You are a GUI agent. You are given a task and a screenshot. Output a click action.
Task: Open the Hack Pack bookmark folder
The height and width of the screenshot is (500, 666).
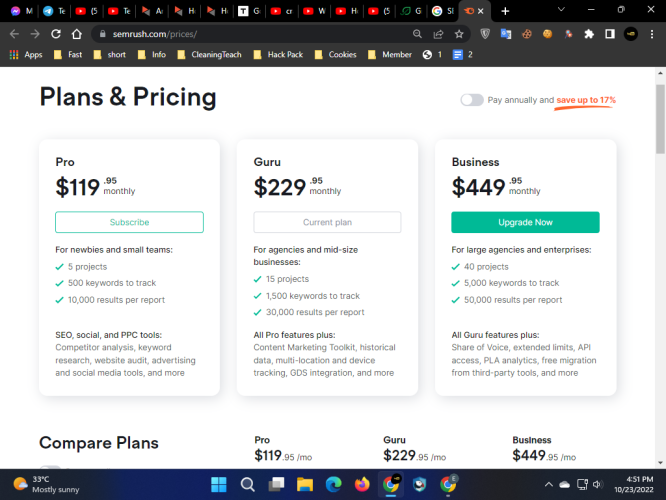tap(278, 54)
